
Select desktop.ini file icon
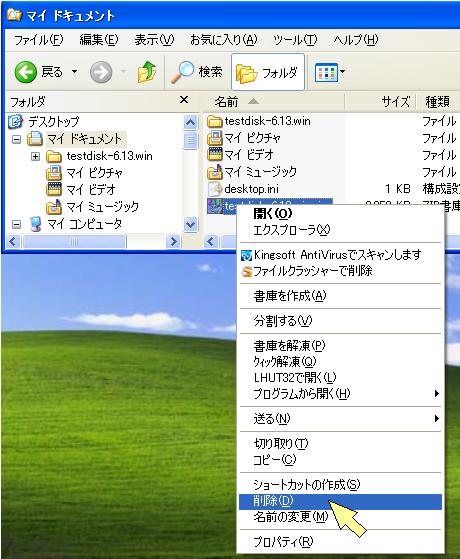(215, 189)
